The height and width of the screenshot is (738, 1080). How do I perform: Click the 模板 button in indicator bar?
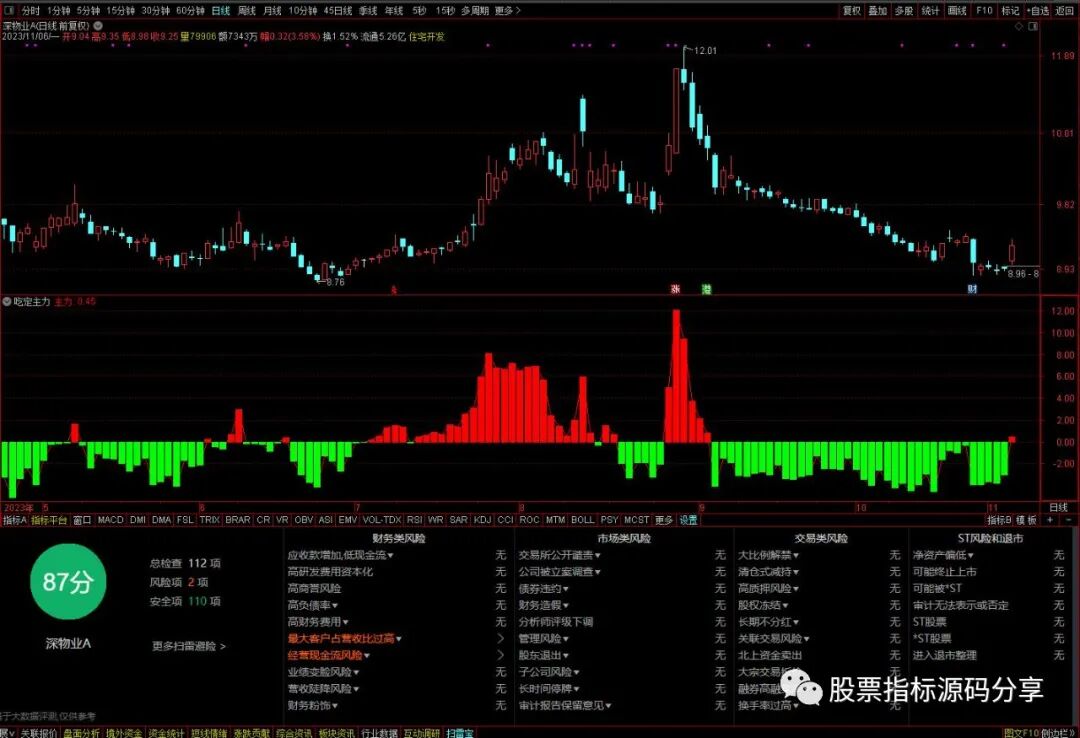coord(1026,520)
